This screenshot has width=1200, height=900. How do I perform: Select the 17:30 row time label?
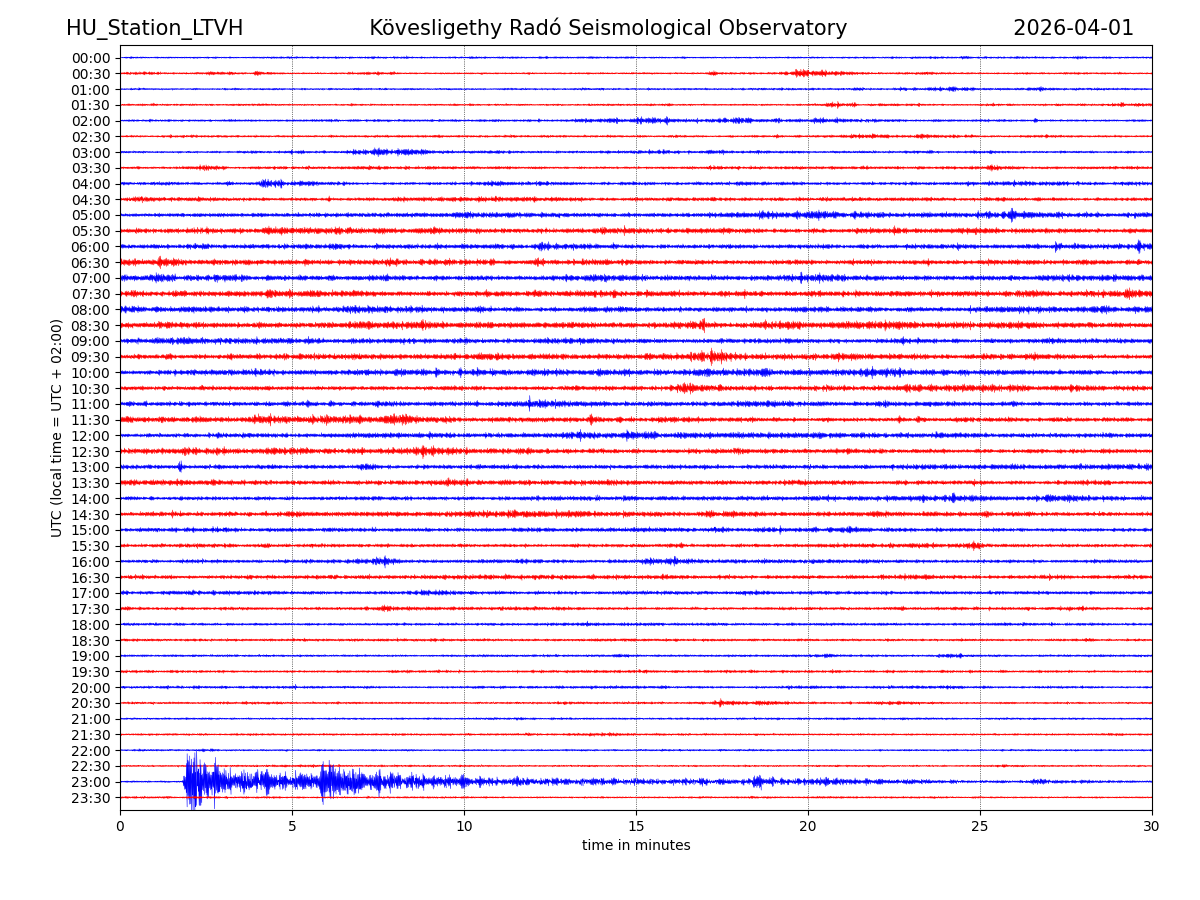coord(91,609)
